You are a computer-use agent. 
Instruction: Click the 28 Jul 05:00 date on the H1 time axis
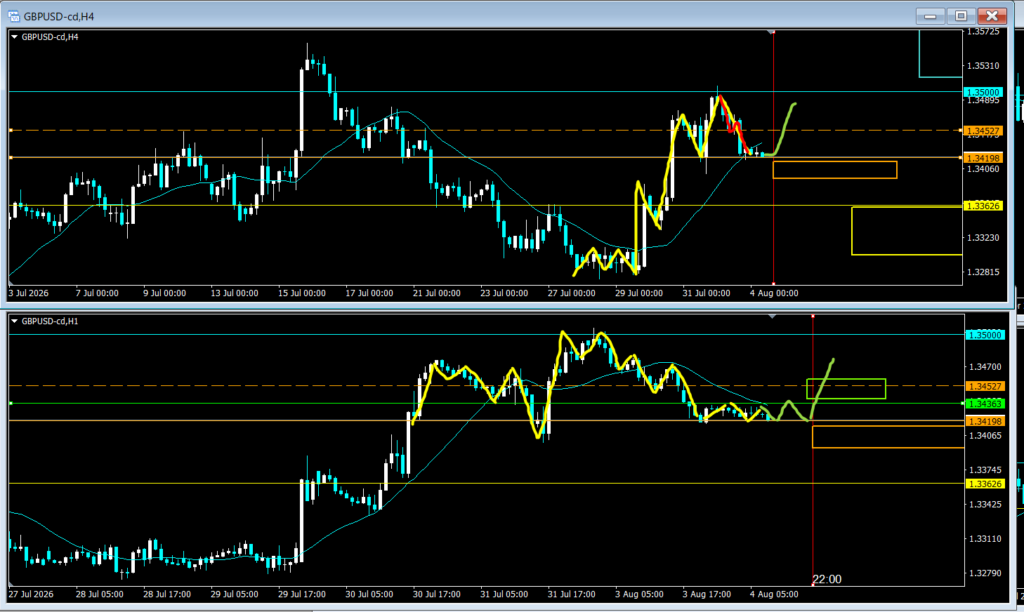click(x=99, y=594)
